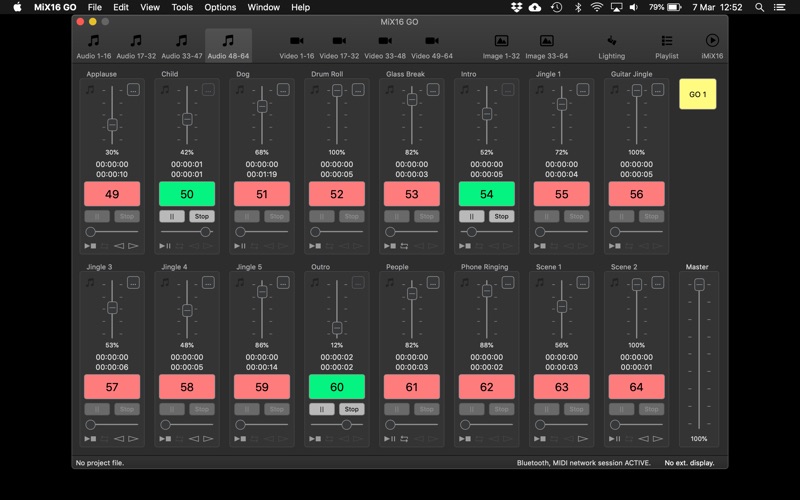
Task: Click the fade-out triangle on Scene 1
Action: click(x=583, y=439)
